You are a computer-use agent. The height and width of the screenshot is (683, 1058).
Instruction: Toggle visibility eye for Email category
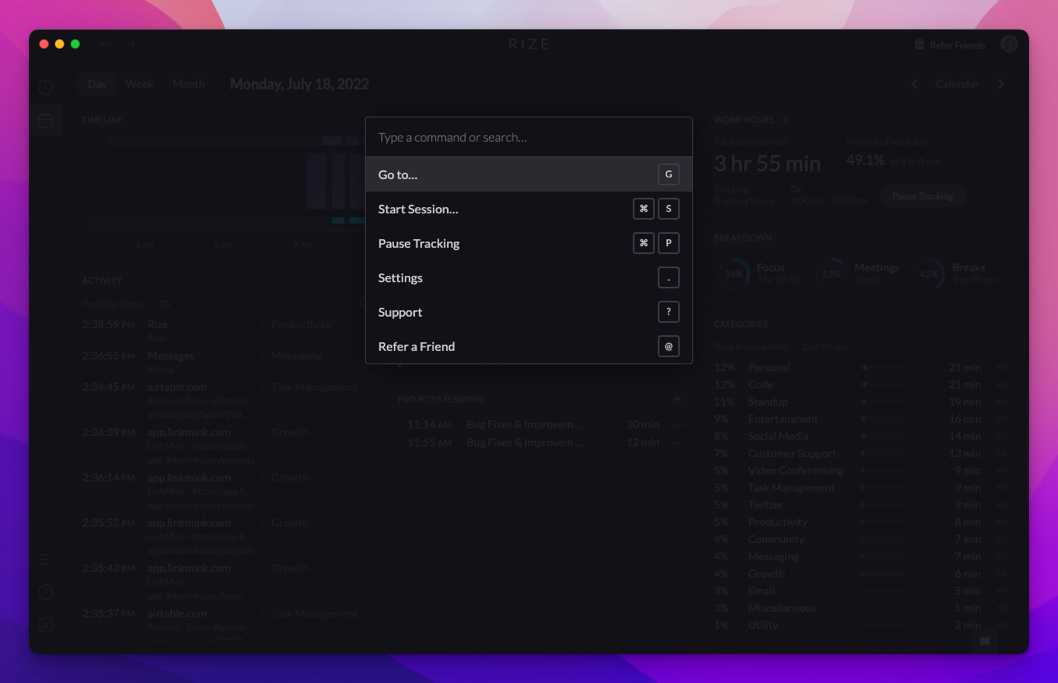tap(1001, 591)
